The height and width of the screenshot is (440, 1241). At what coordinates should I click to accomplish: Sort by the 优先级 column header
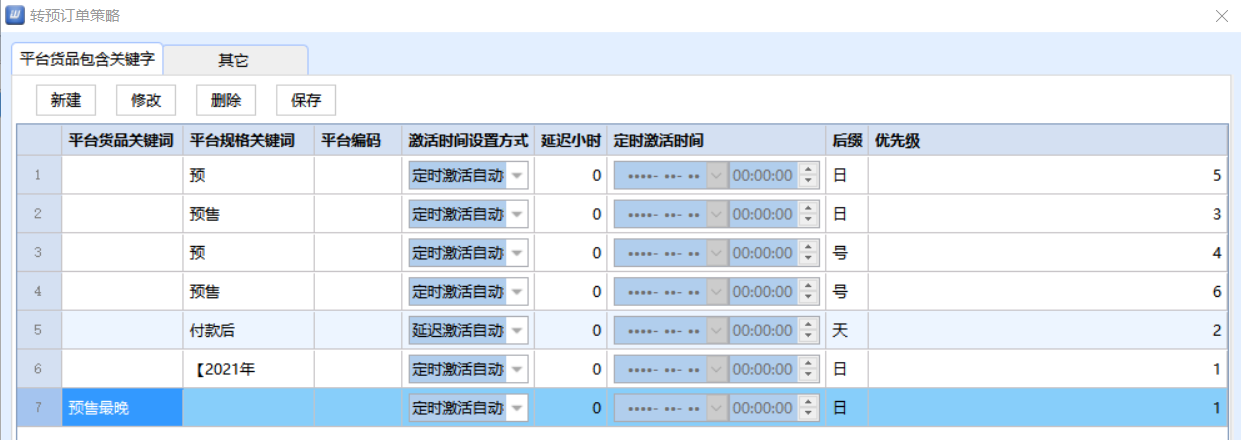[1046, 140]
